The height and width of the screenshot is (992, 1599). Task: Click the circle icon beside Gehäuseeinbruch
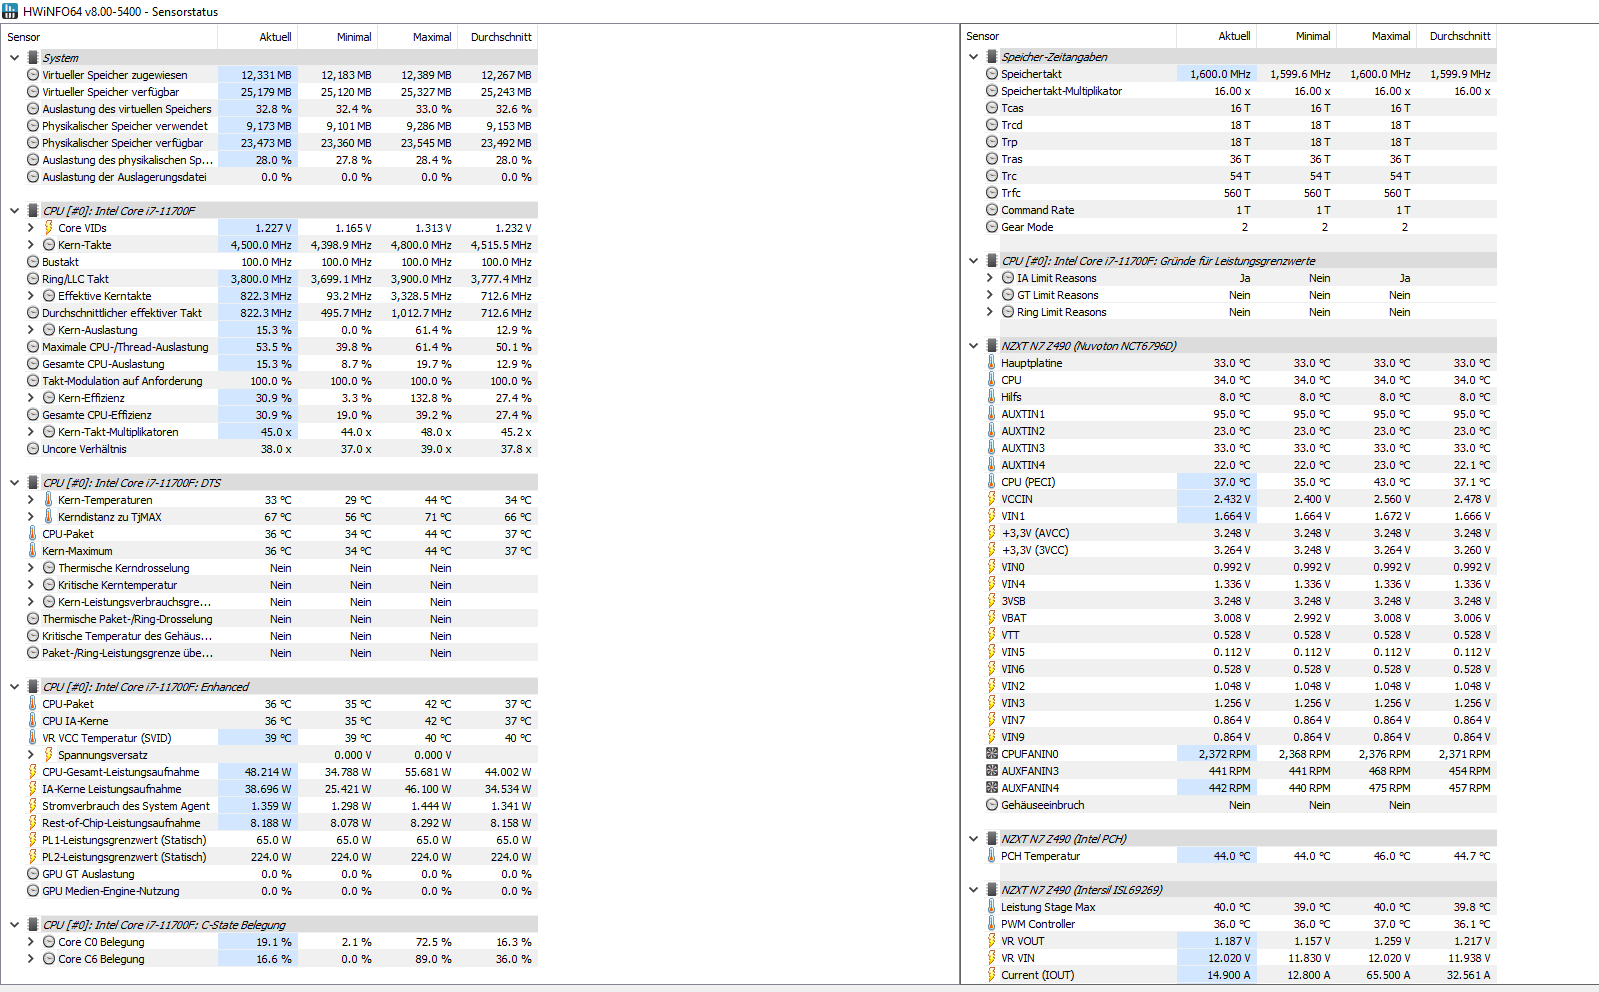coord(992,805)
